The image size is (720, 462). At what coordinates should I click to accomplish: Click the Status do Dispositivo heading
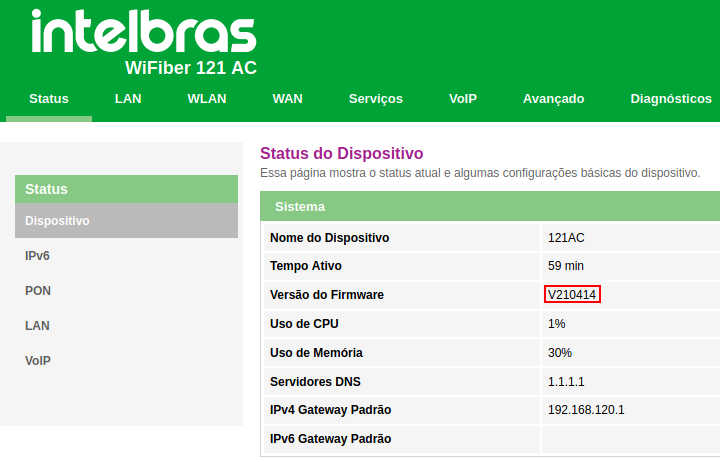click(x=342, y=153)
